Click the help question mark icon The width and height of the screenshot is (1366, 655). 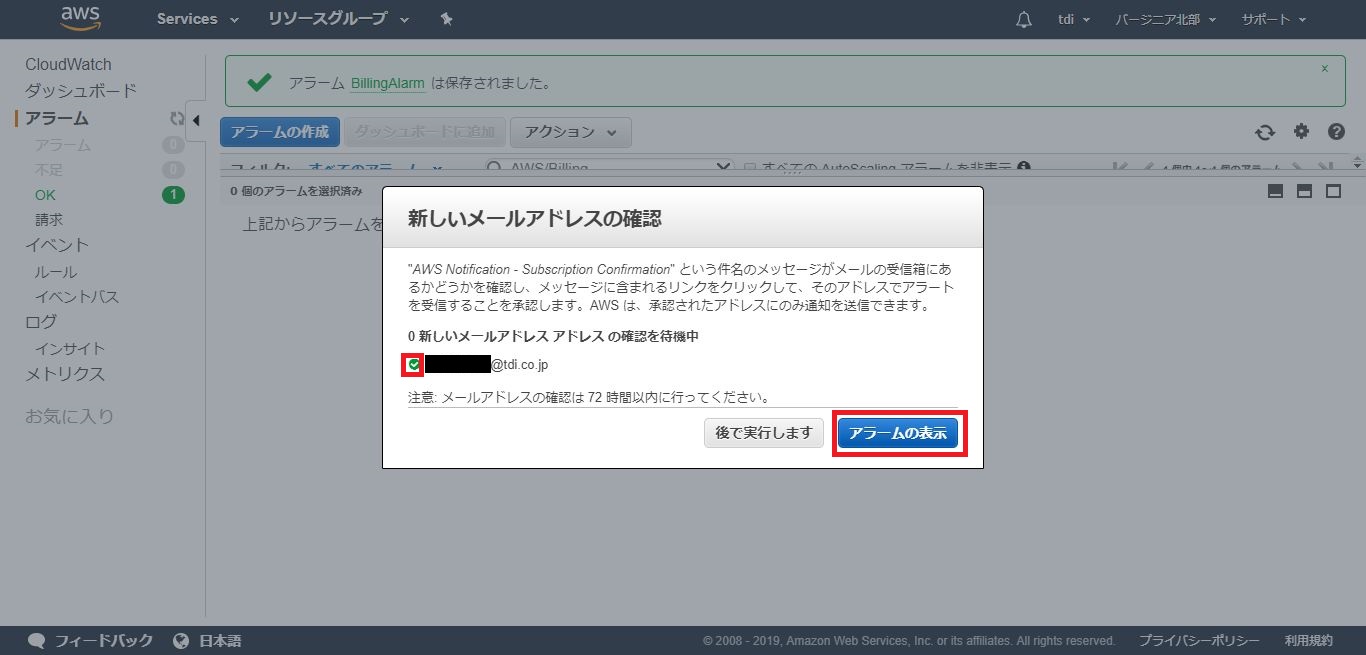pos(1336,132)
